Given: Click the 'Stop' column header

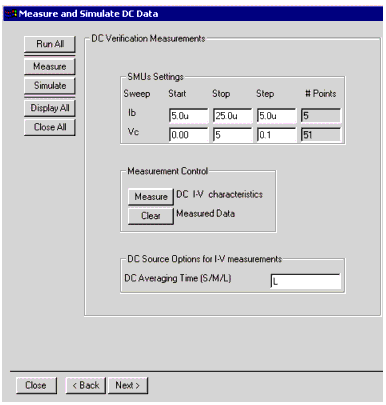Looking at the screenshot, I should pos(221,94).
